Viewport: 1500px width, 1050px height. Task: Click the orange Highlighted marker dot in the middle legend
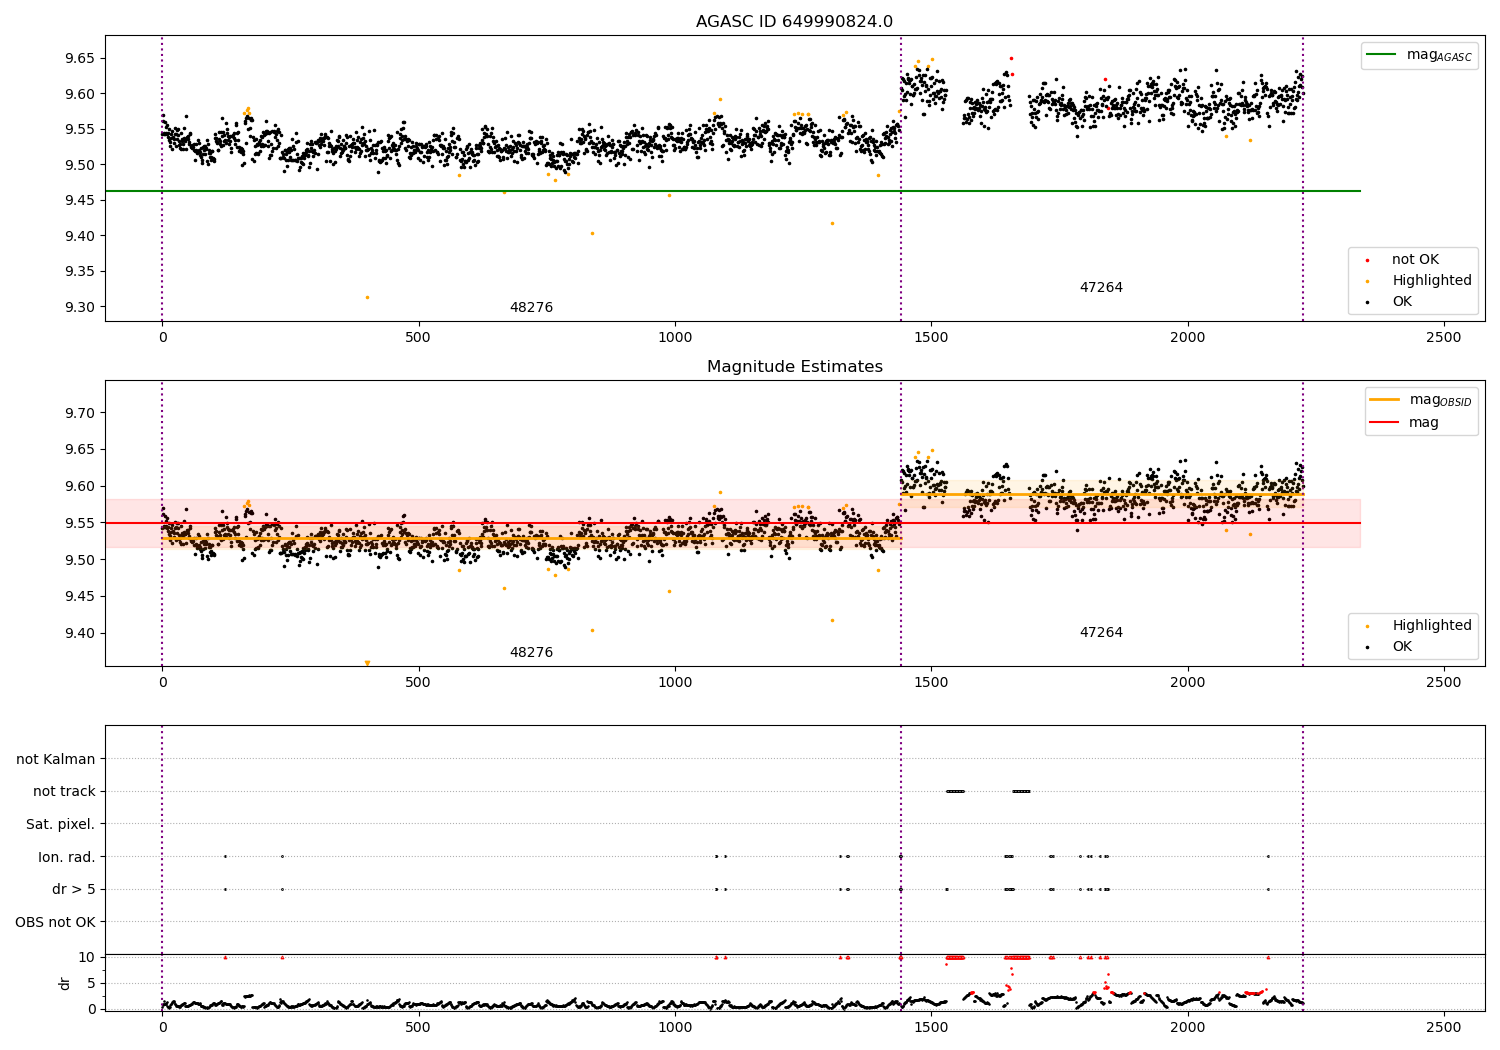coord(1367,626)
